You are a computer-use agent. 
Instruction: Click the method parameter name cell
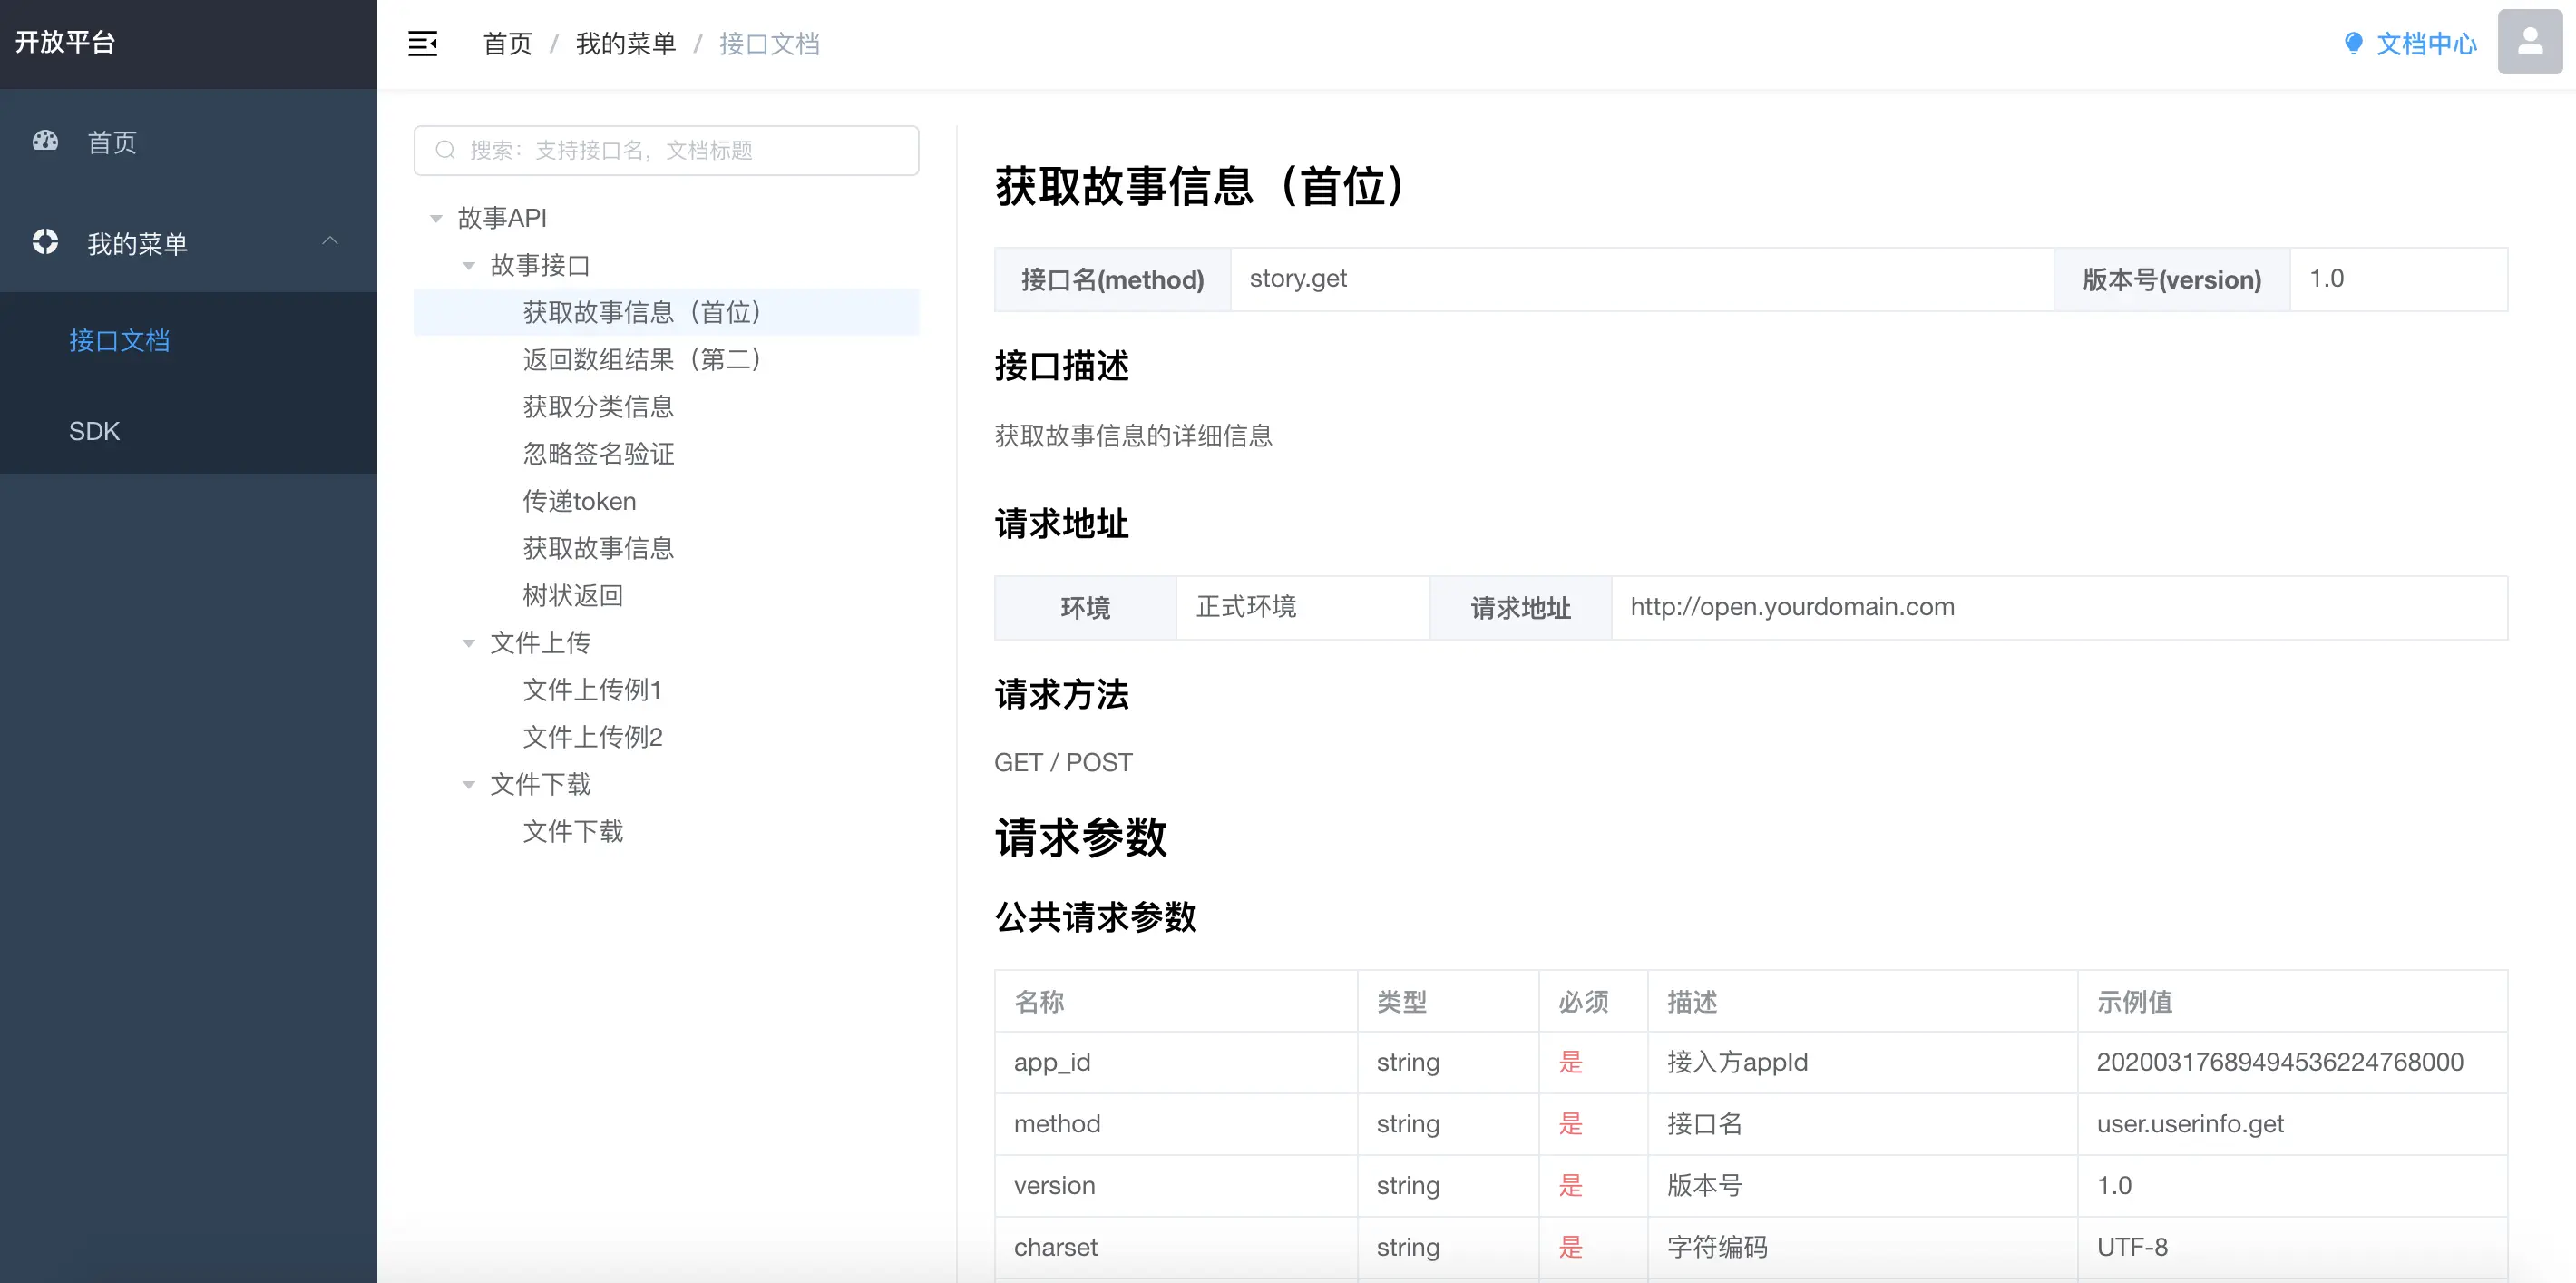(x=1175, y=1124)
